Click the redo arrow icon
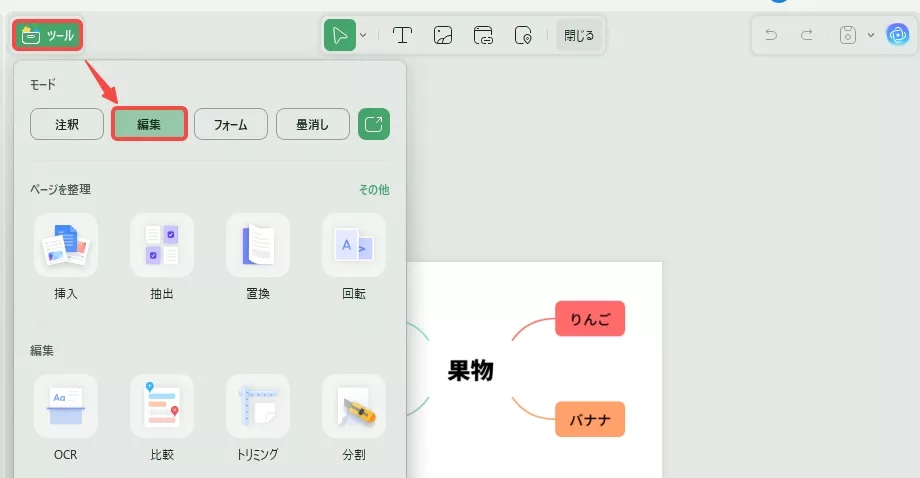This screenshot has width=920, height=478. 807,35
